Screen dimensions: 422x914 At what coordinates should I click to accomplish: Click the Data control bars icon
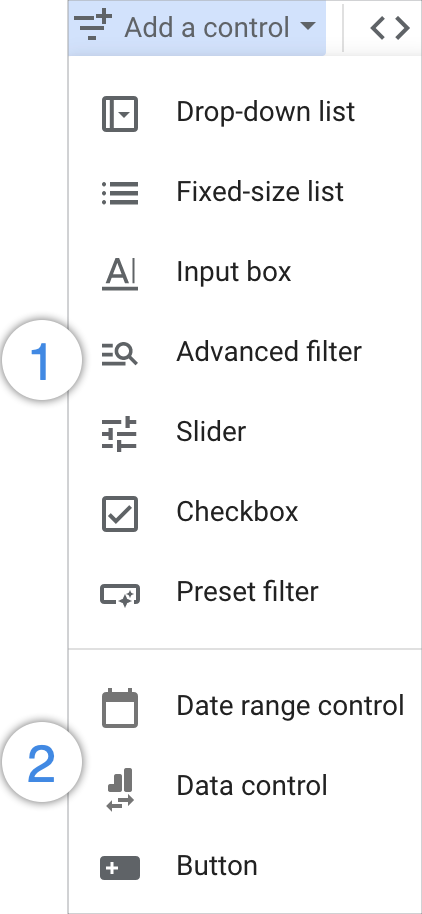pos(120,789)
